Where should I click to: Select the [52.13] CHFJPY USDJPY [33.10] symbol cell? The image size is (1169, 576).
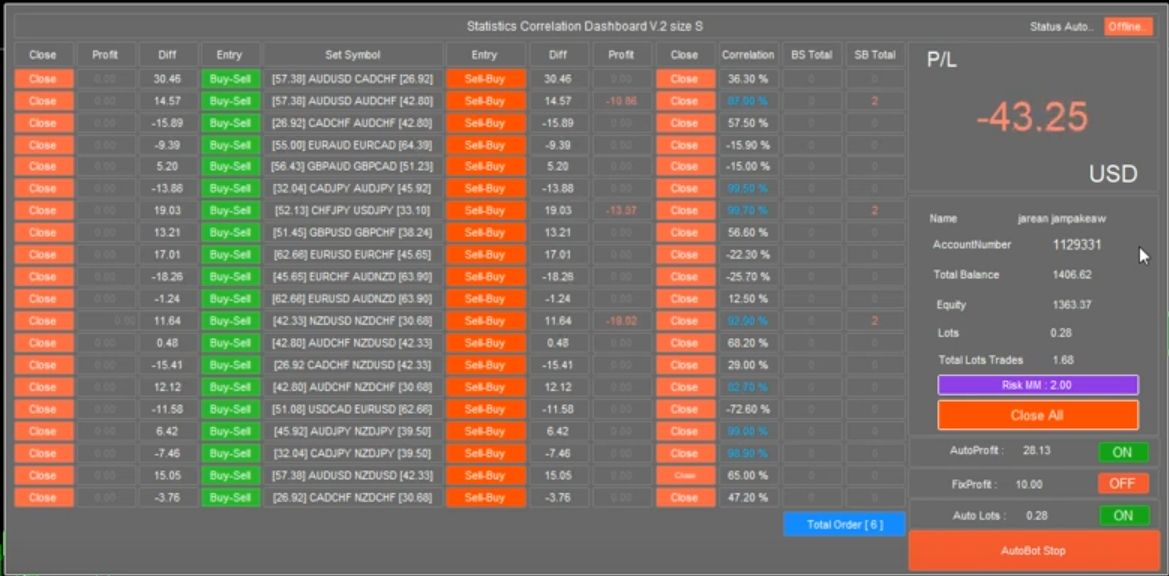click(x=353, y=211)
